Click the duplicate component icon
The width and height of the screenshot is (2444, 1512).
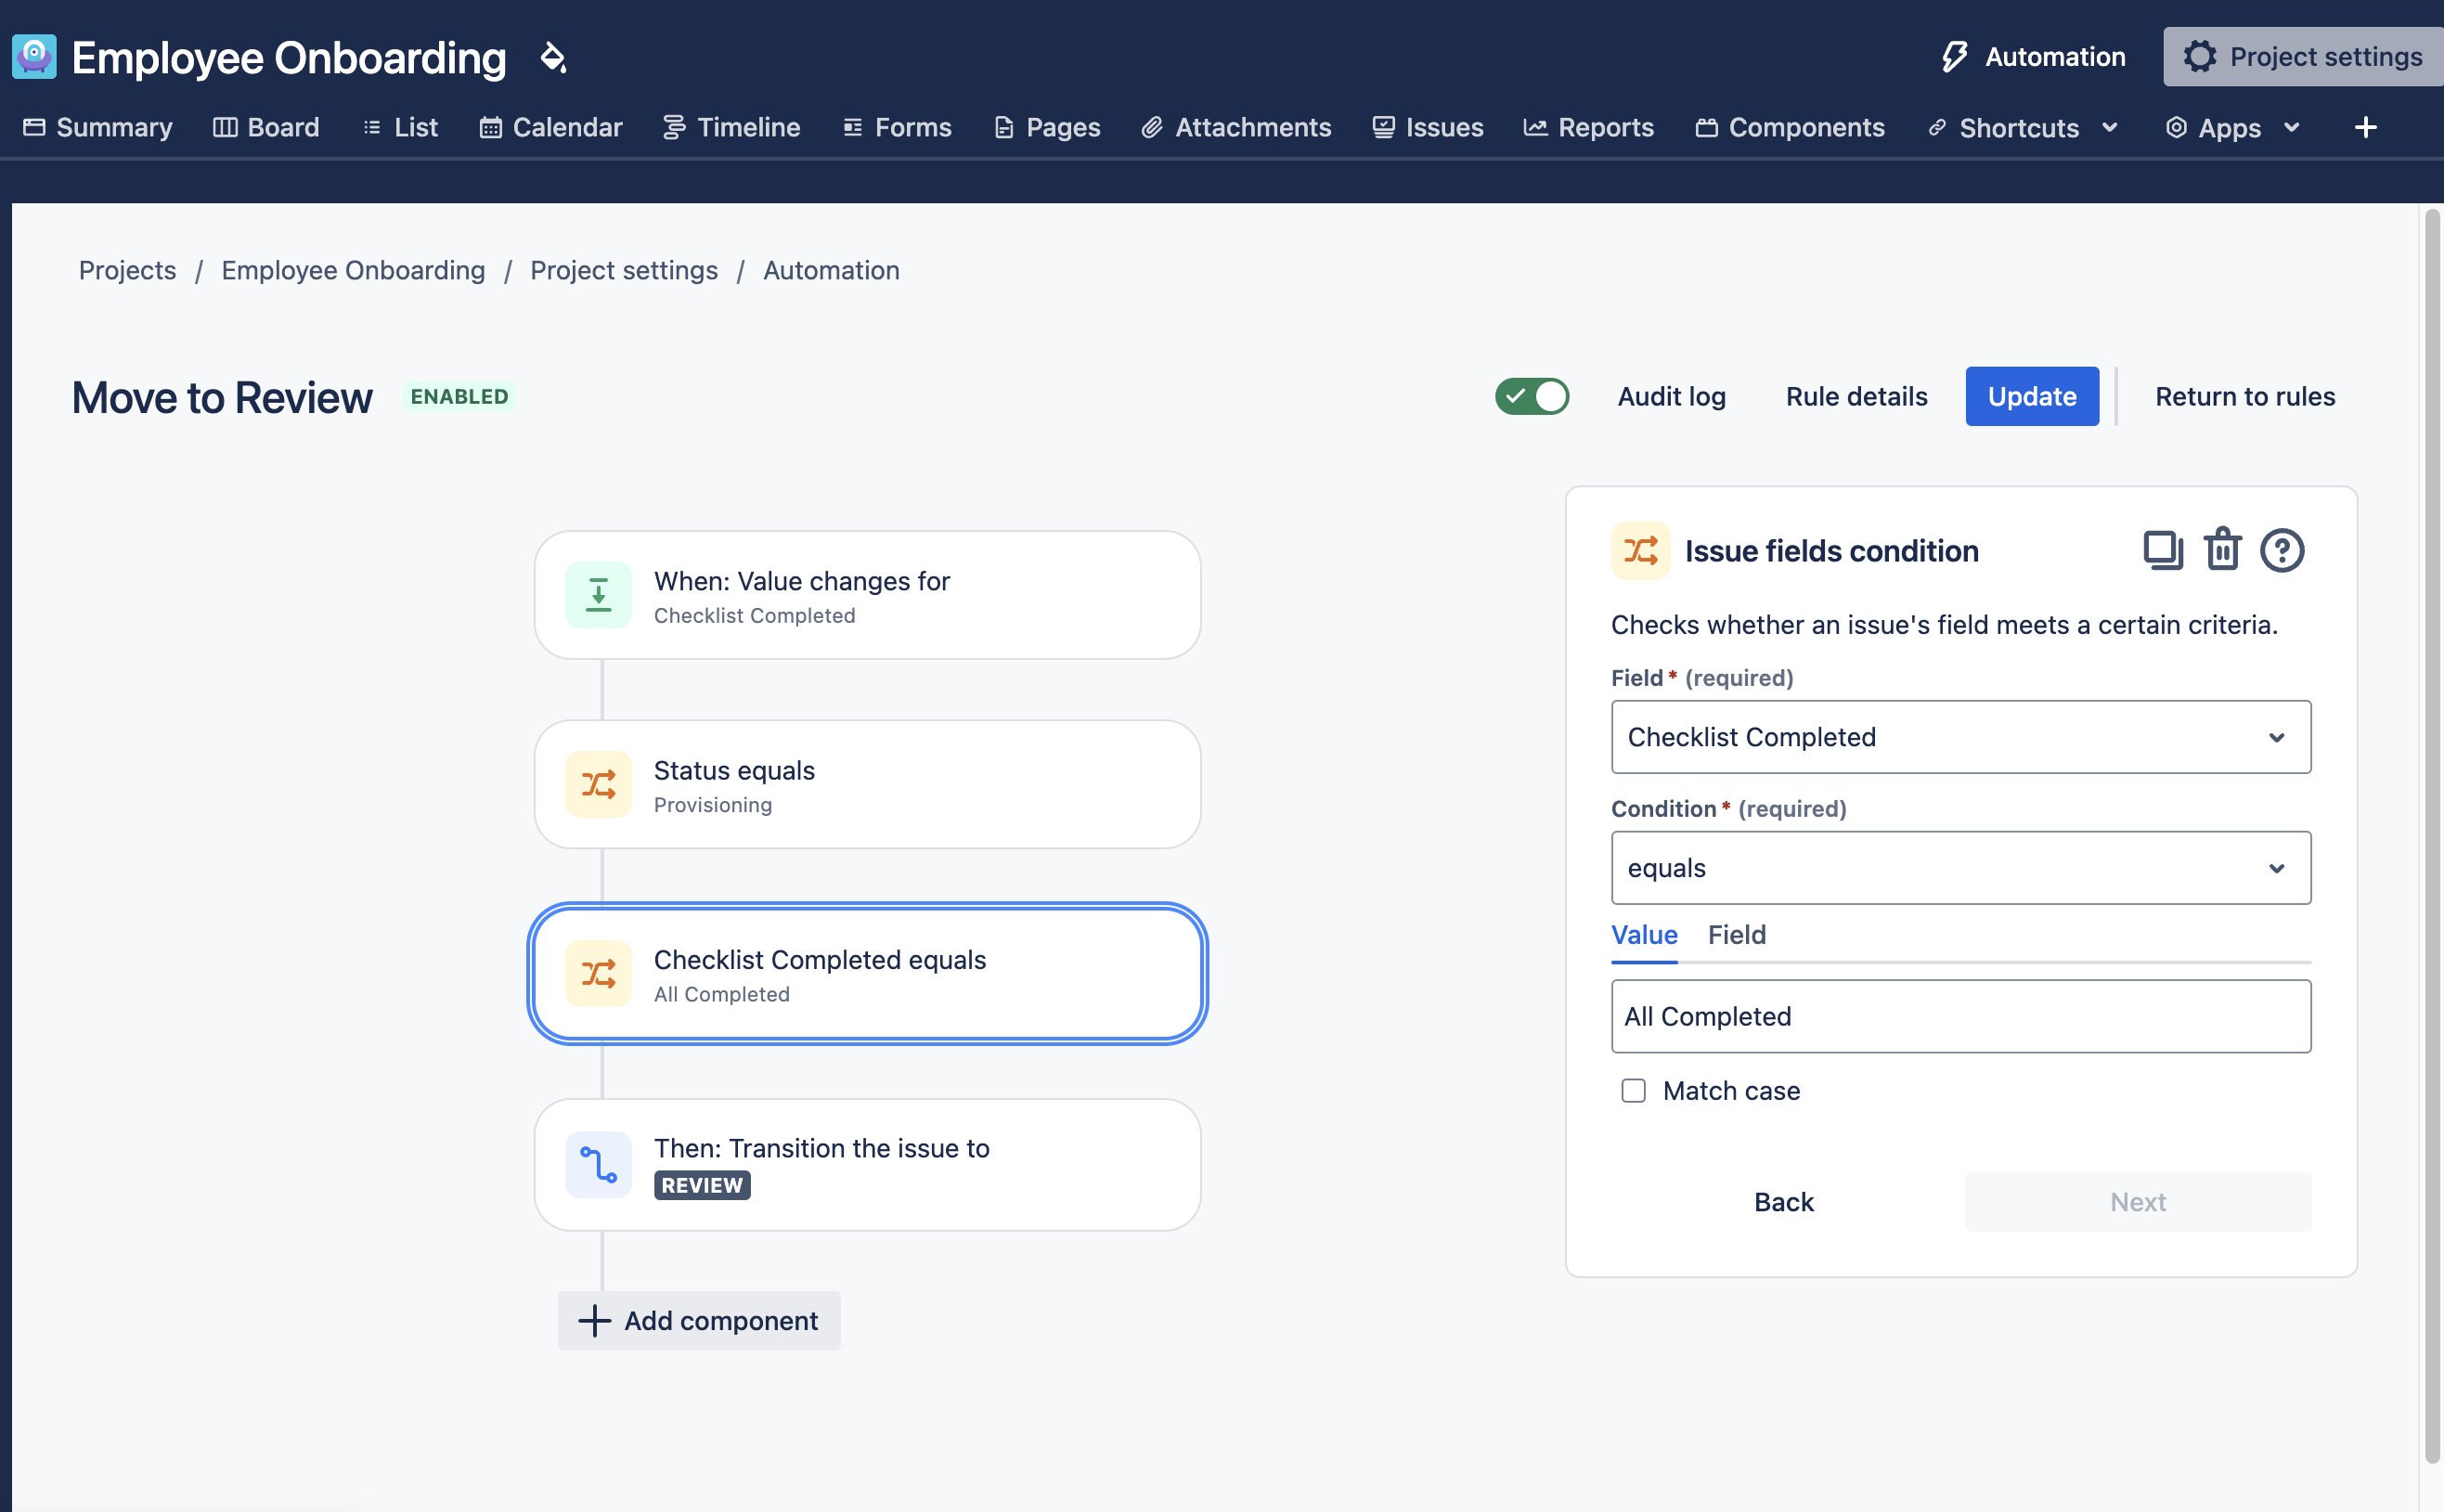pos(2162,550)
